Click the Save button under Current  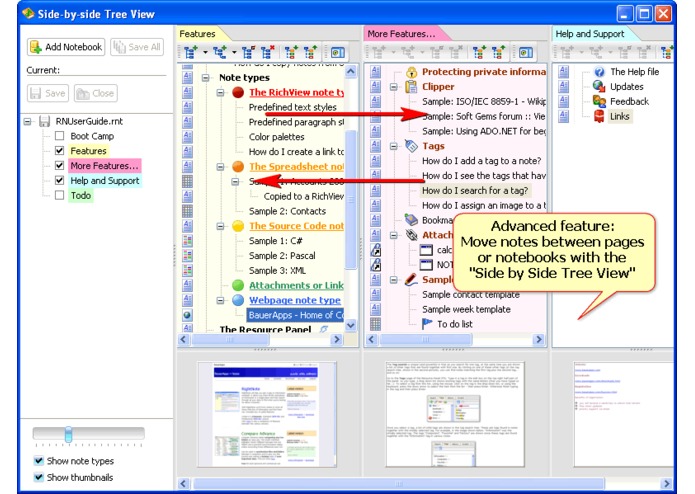tap(48, 93)
